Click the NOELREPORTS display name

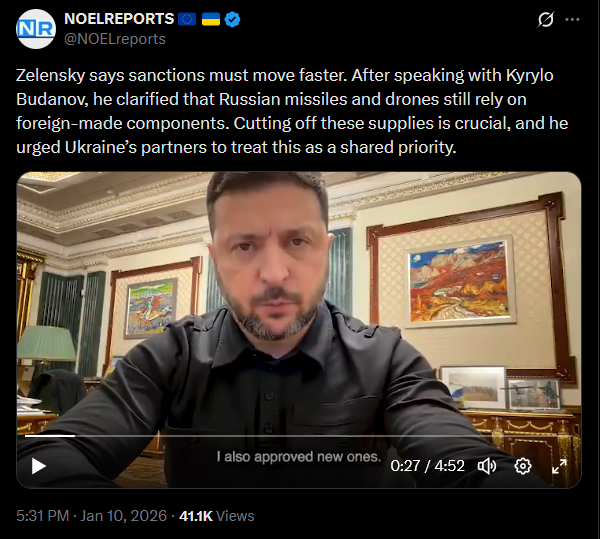tap(119, 19)
